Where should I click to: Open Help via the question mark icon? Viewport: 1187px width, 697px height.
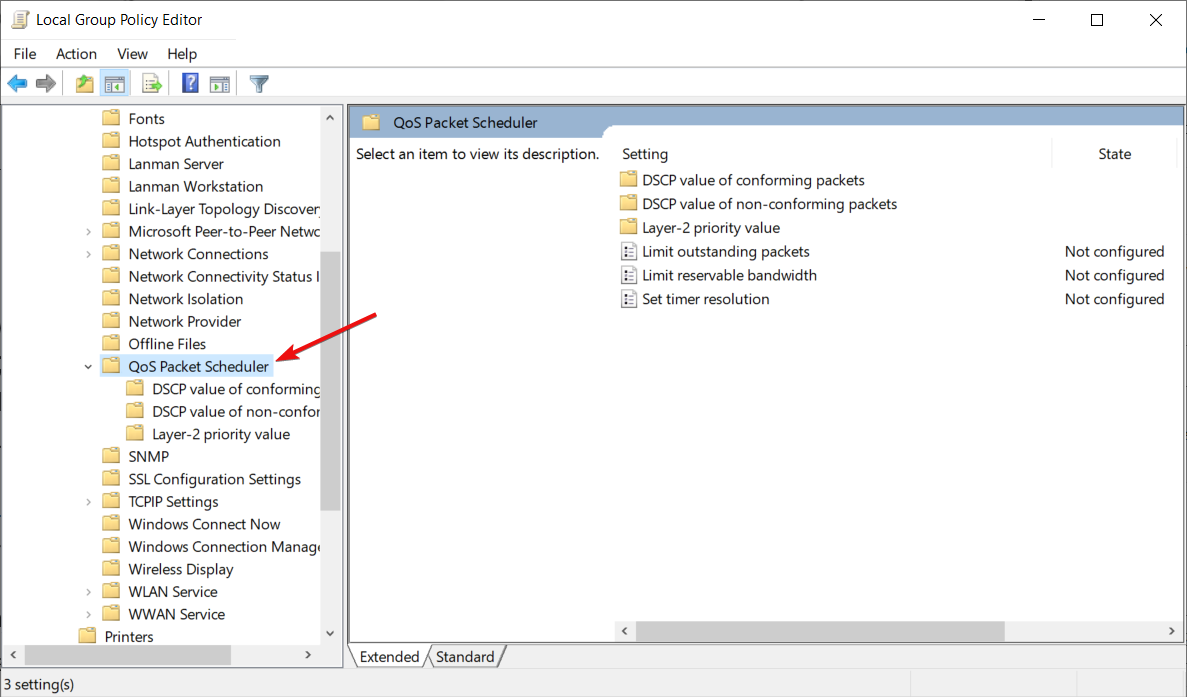click(190, 83)
